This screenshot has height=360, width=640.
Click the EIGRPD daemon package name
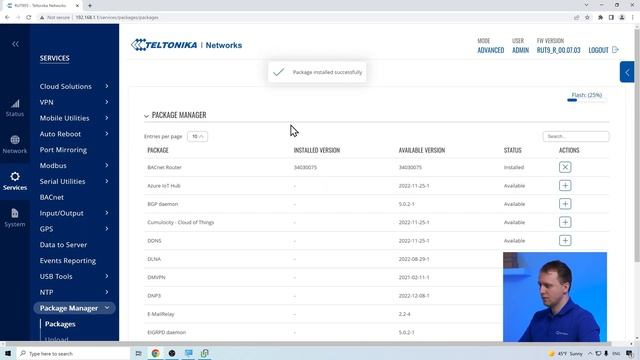(x=167, y=332)
